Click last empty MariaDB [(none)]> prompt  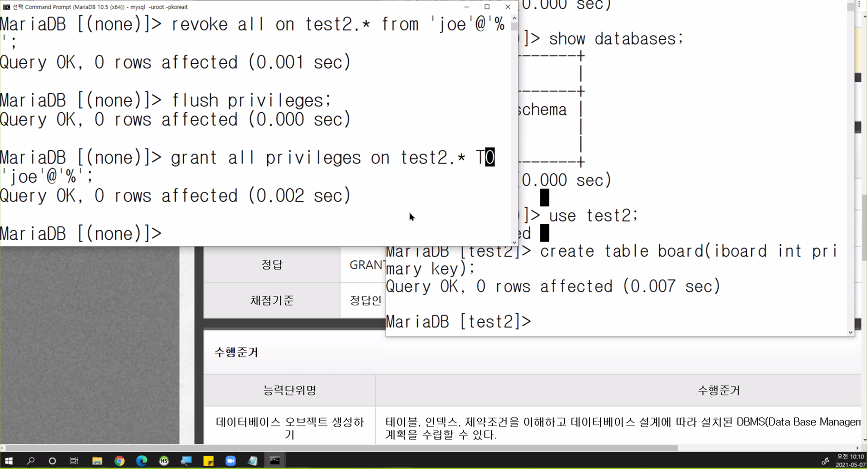click(81, 234)
